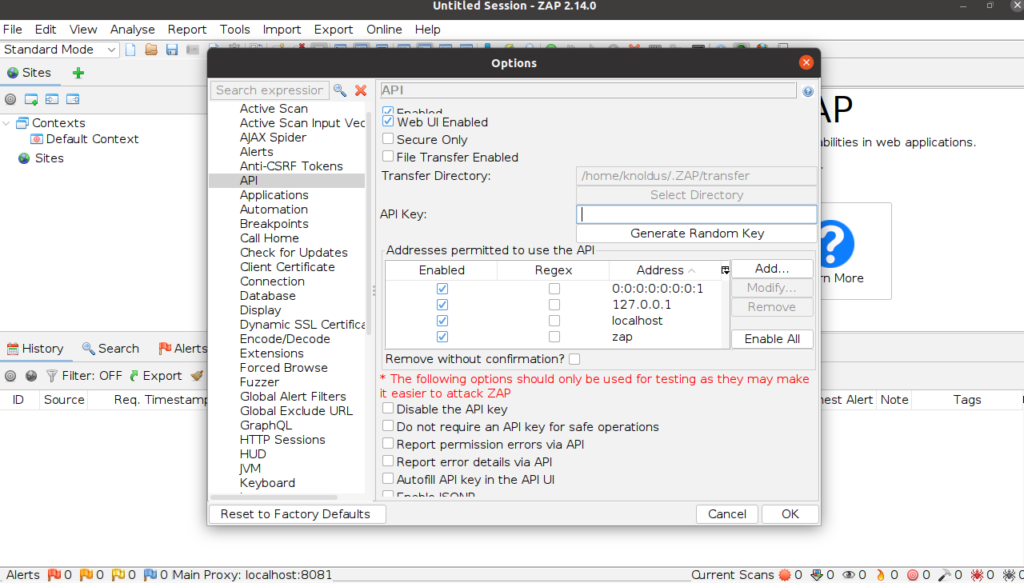
Task: Click the API Key input field
Action: point(697,214)
